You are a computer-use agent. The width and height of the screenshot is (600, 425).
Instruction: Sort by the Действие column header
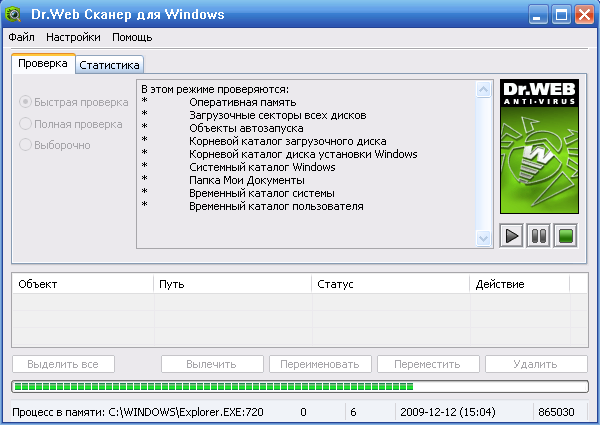coord(520,284)
